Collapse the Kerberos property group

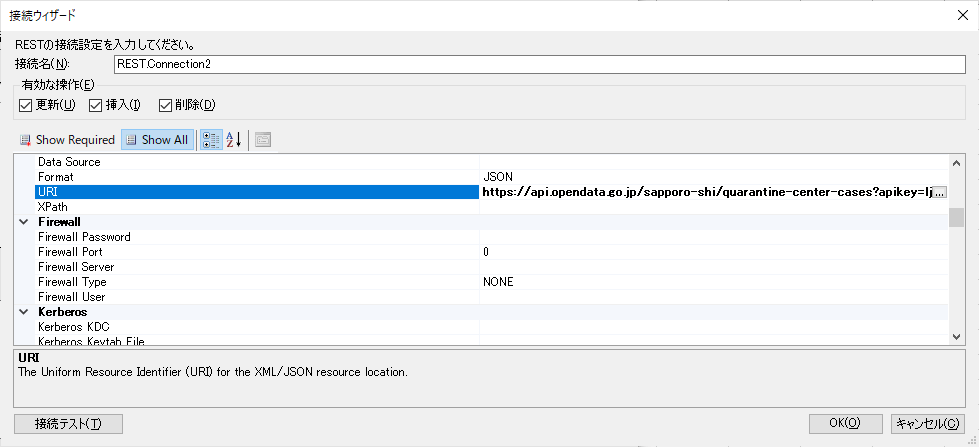coord(24,312)
